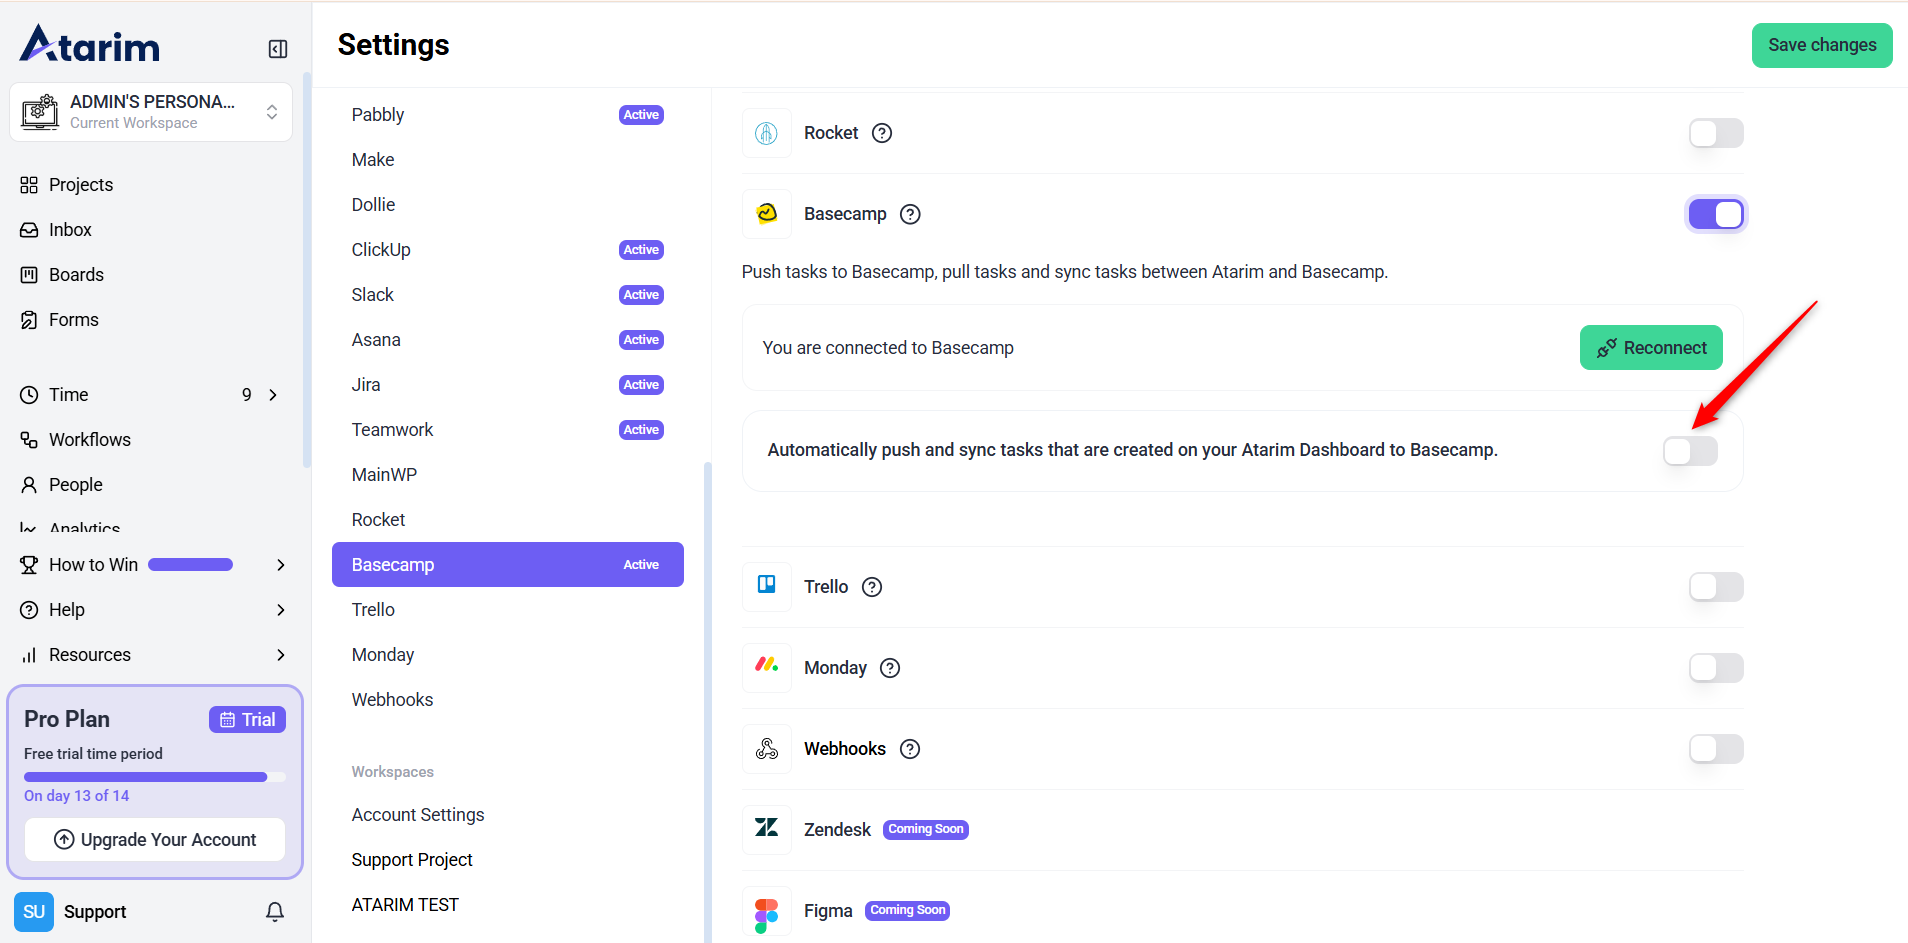Click the Basecamp integration logo icon
Viewport: 1908px width, 943px height.
(x=767, y=214)
